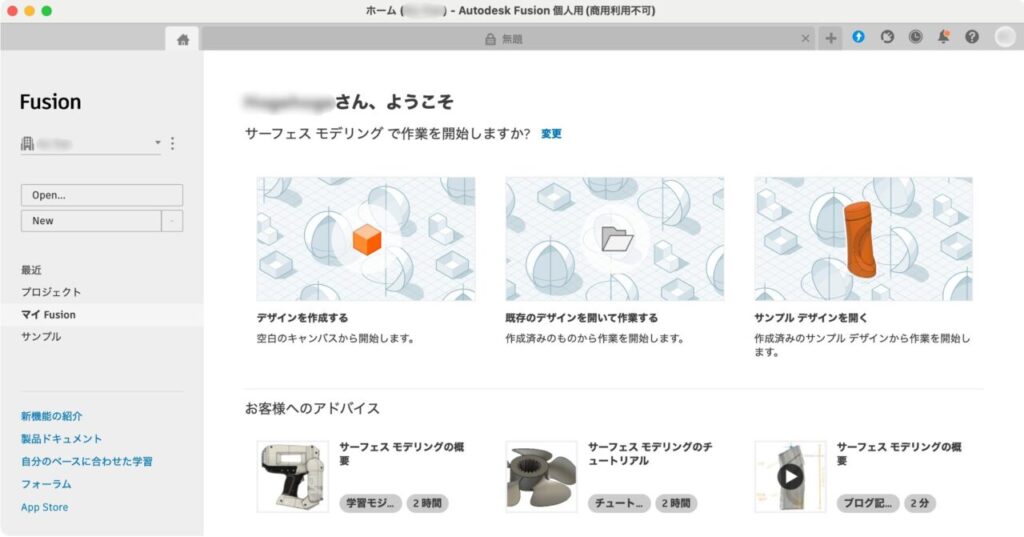1024x537 pixels.
Task: Check the online status globe icon
Action: [x=887, y=37]
